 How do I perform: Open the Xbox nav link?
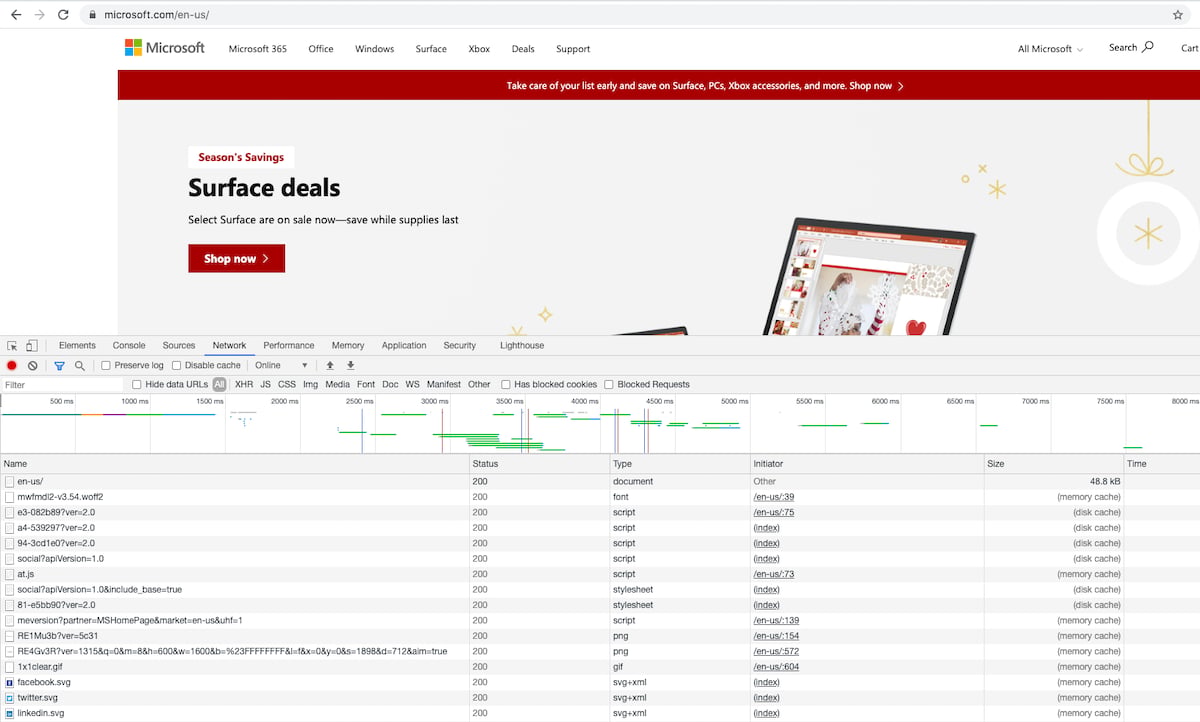(479, 48)
